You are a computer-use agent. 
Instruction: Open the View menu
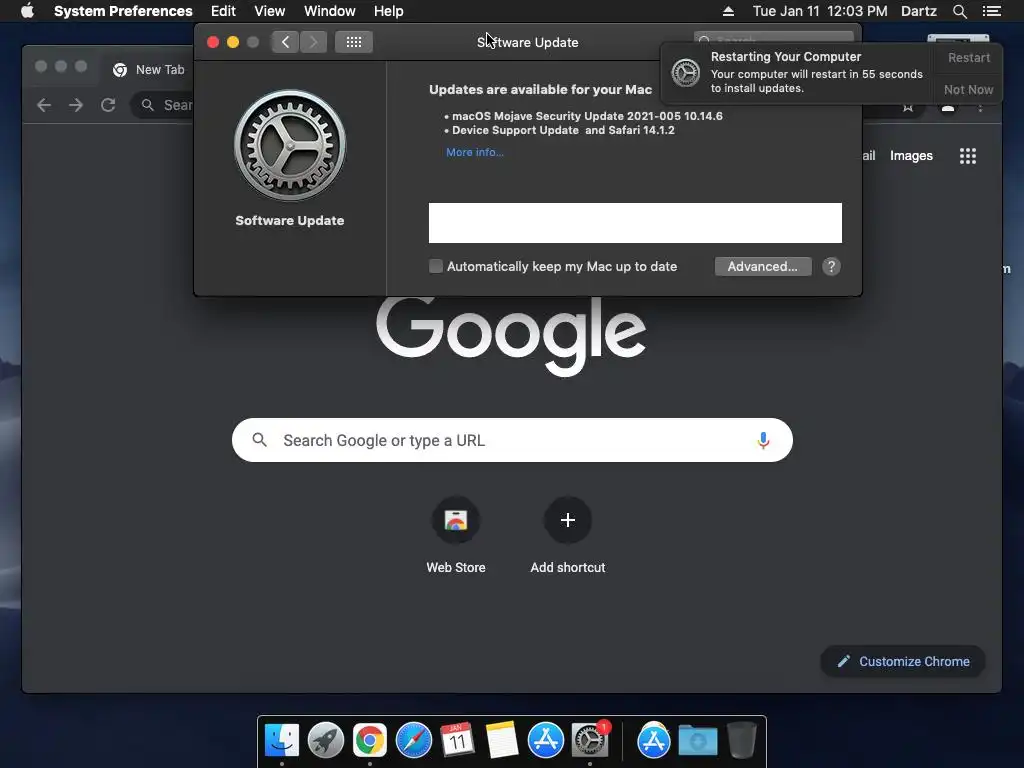[x=269, y=11]
